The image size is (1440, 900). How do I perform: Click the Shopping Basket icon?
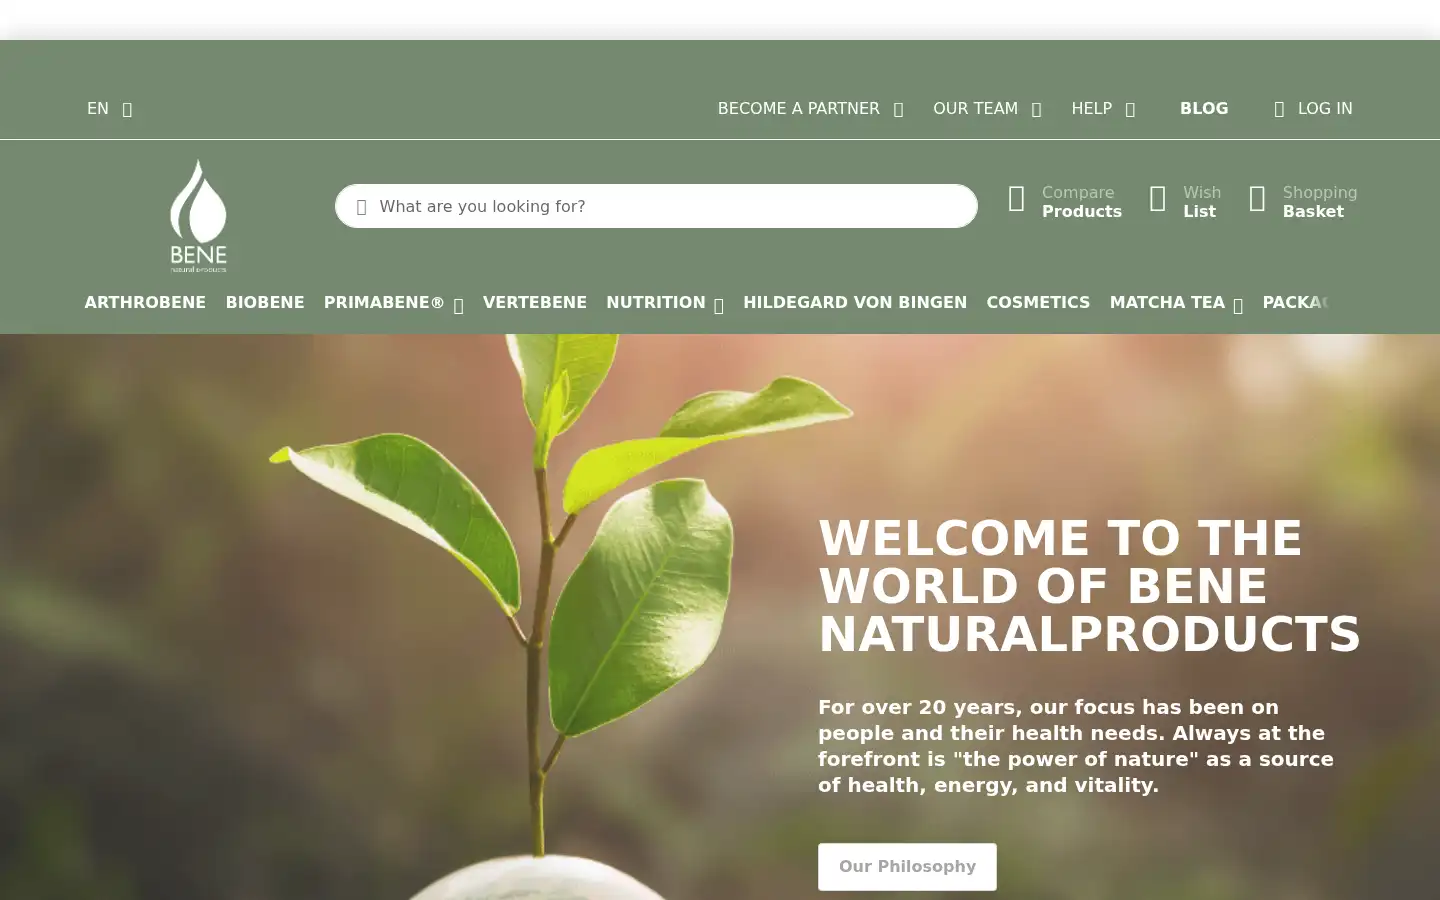pyautogui.click(x=1257, y=199)
